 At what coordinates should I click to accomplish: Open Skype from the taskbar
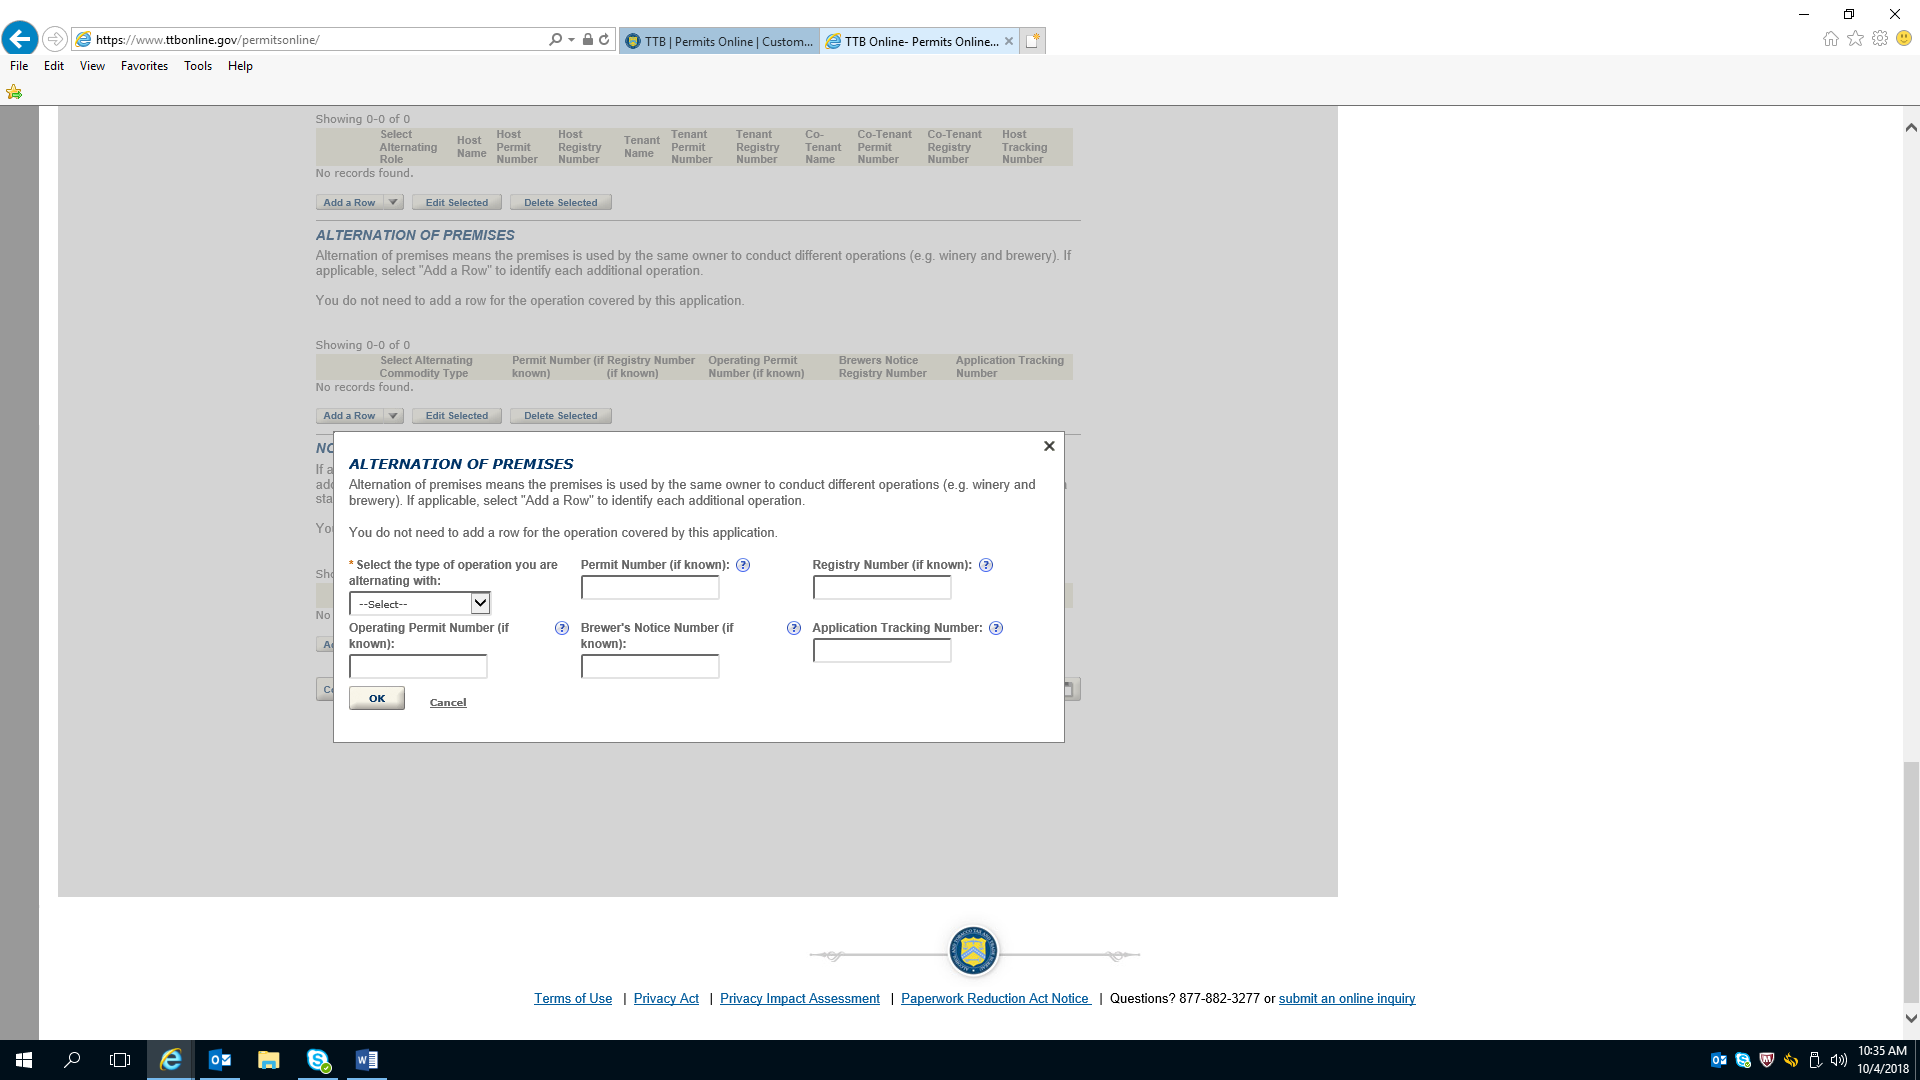[x=318, y=1060]
